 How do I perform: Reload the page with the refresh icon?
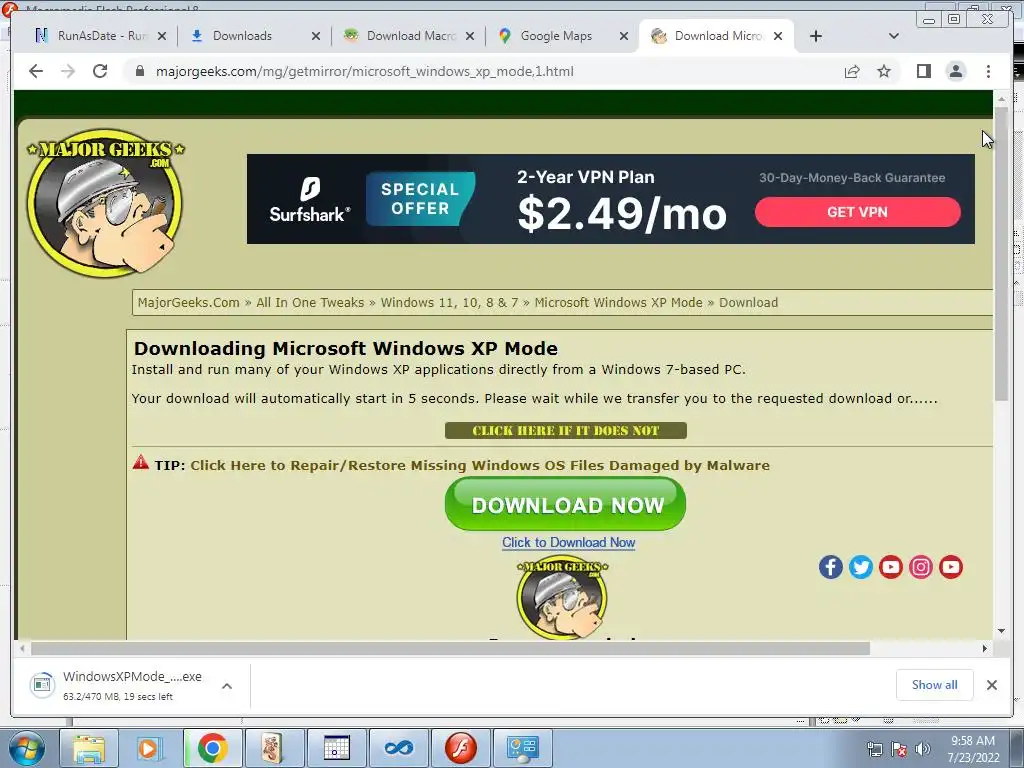click(x=100, y=71)
